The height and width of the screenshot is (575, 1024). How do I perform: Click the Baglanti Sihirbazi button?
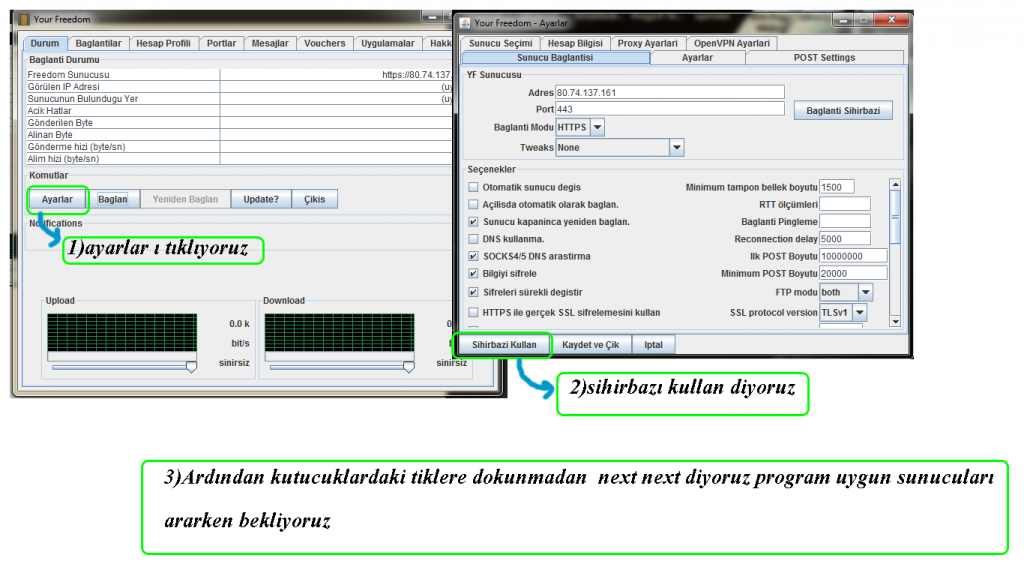(843, 110)
